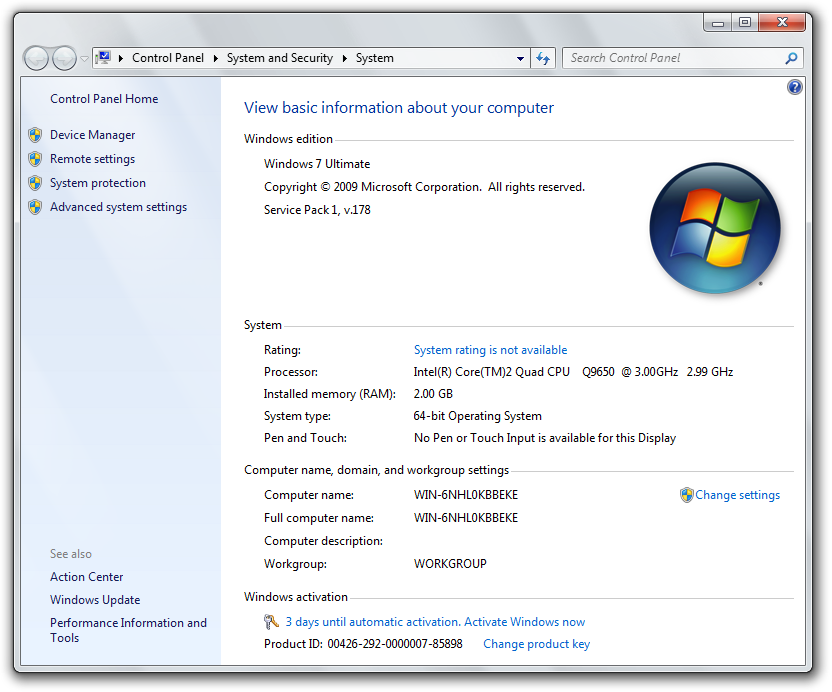Expand the address bar history dropdown
The width and height of the screenshot is (832, 692).
520,58
